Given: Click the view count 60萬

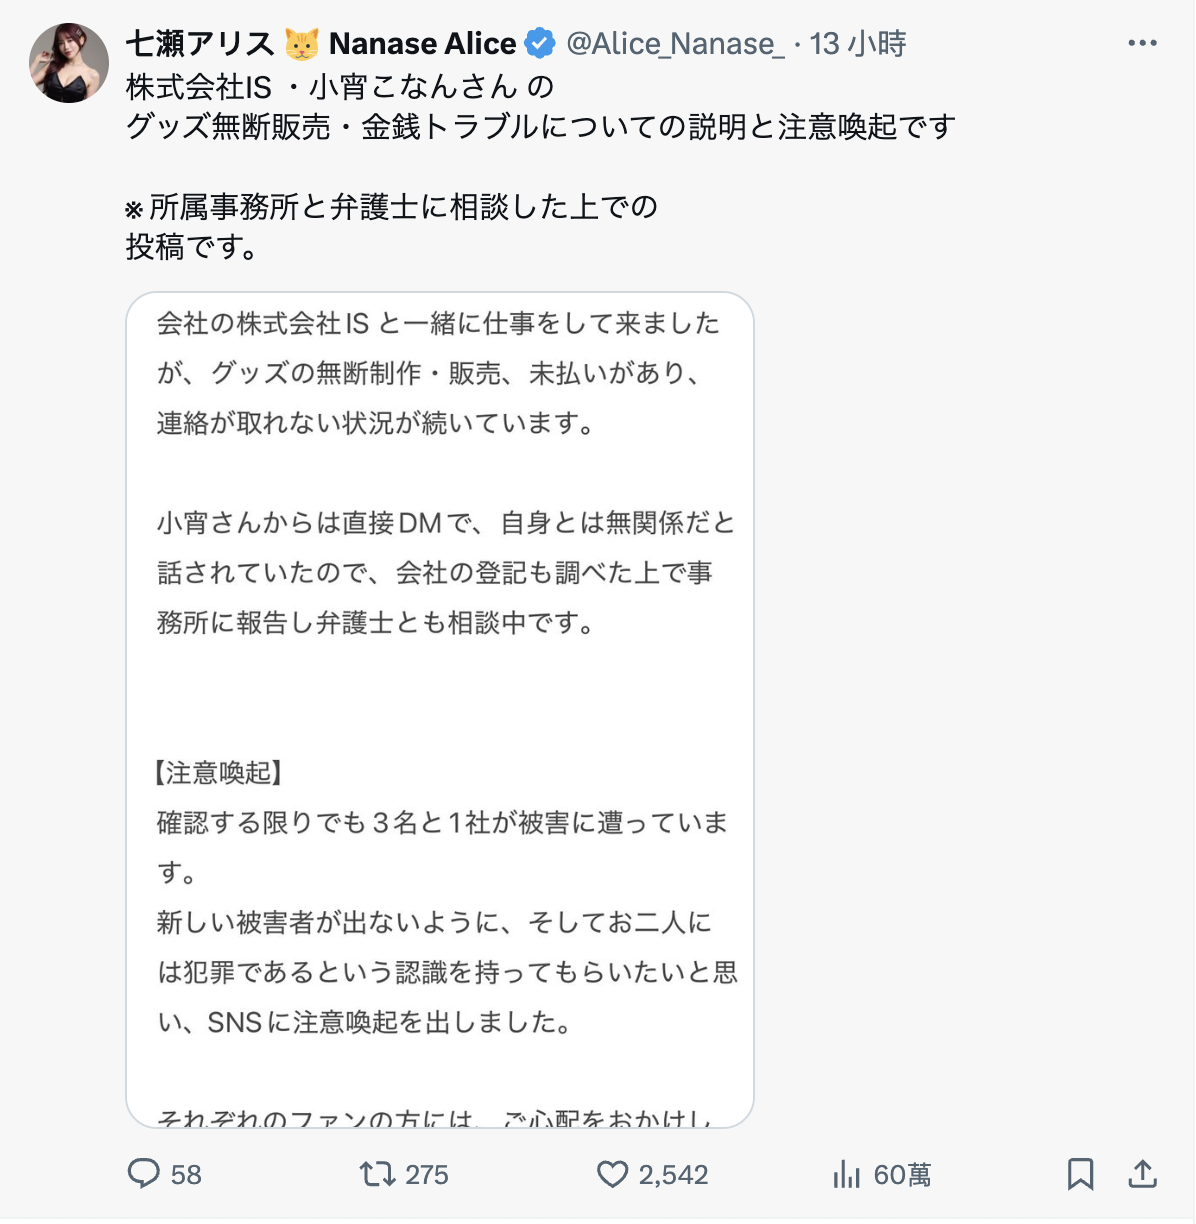Looking at the screenshot, I should 902,1174.
